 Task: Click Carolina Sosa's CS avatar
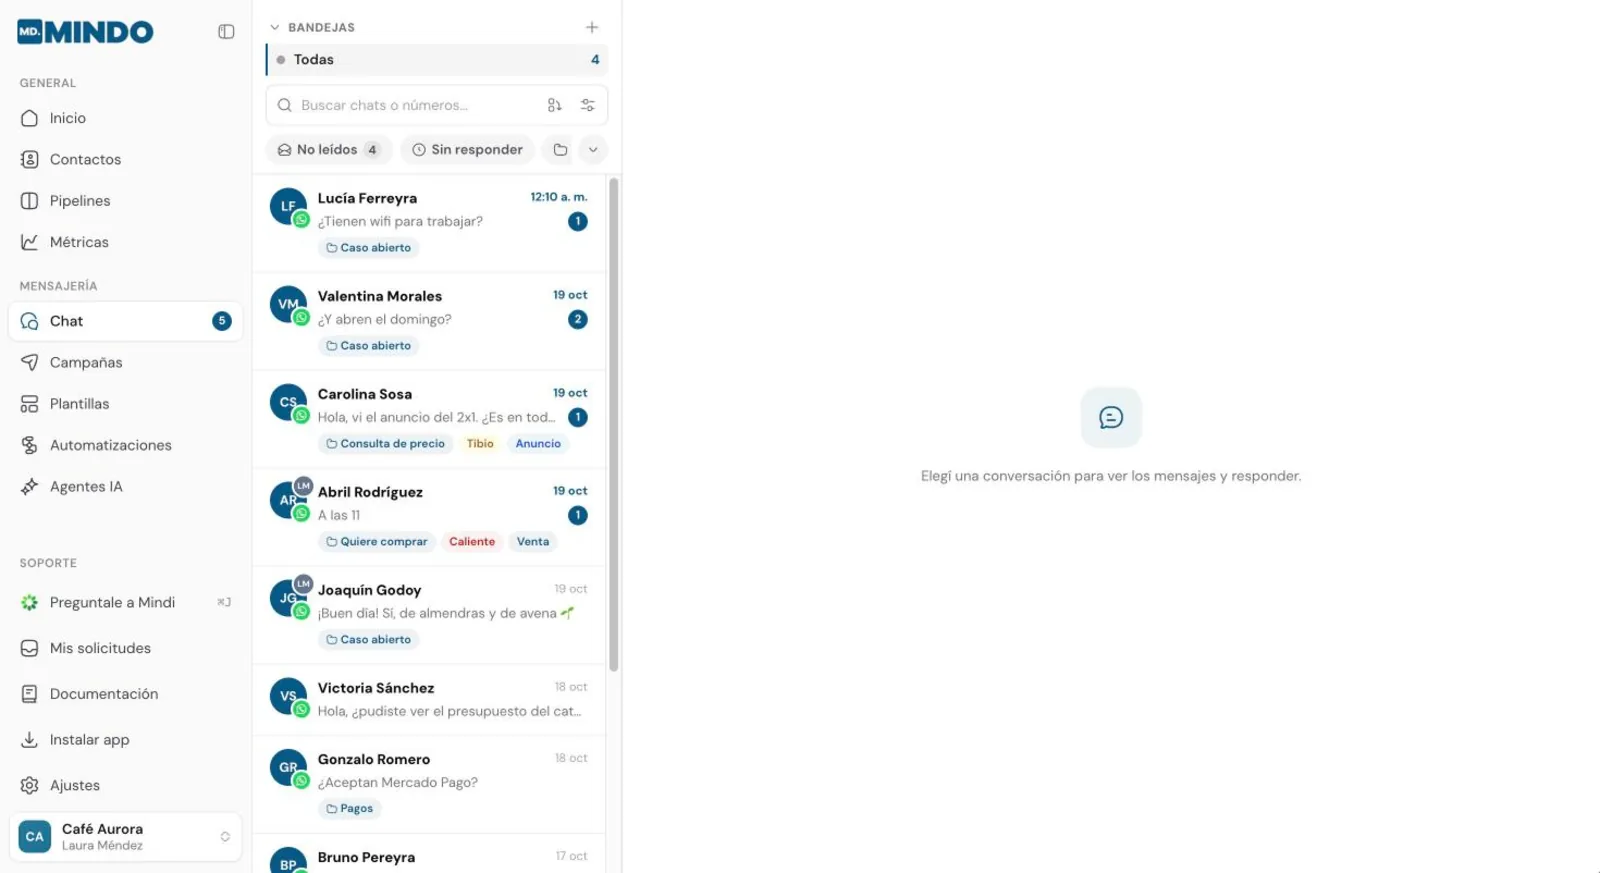click(288, 402)
